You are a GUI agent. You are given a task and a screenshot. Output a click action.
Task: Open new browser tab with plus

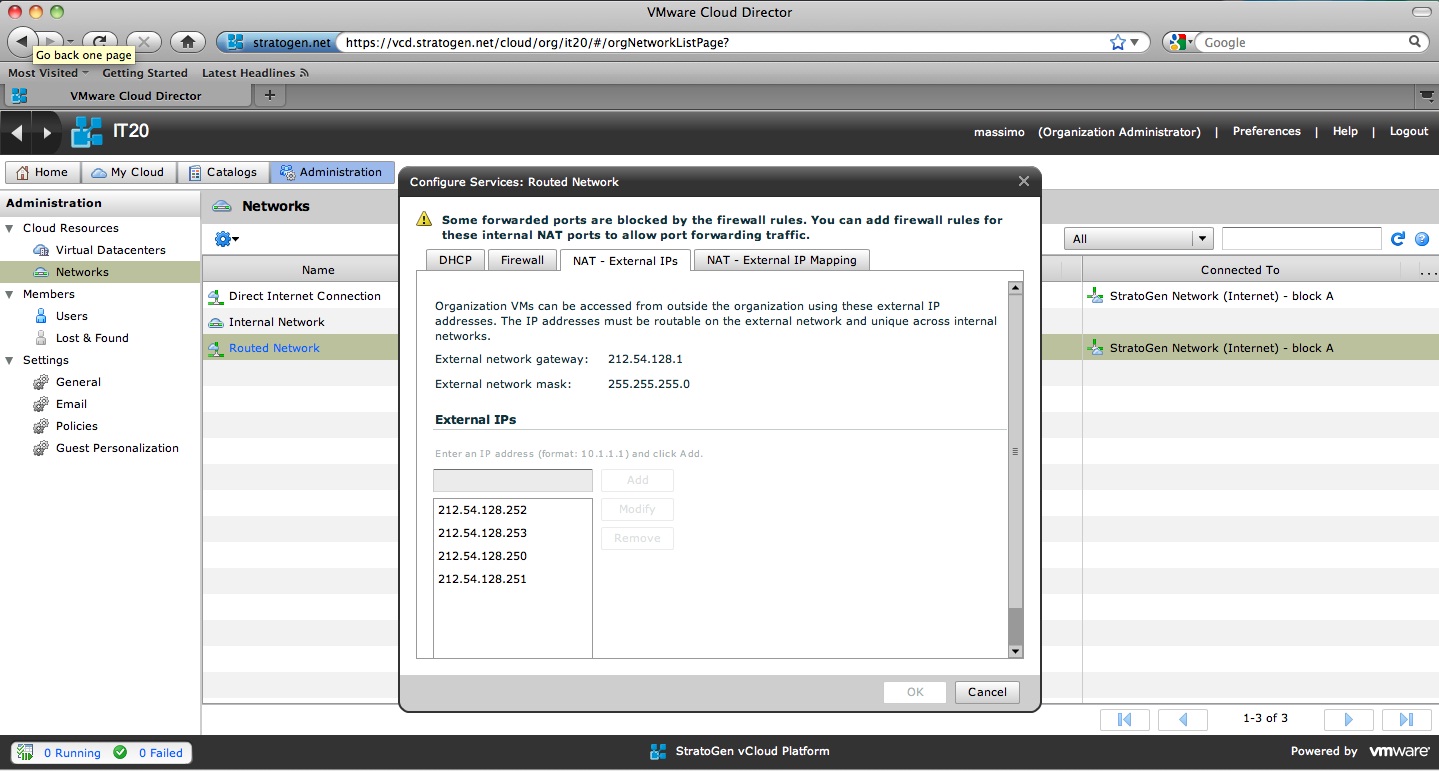[x=269, y=95]
